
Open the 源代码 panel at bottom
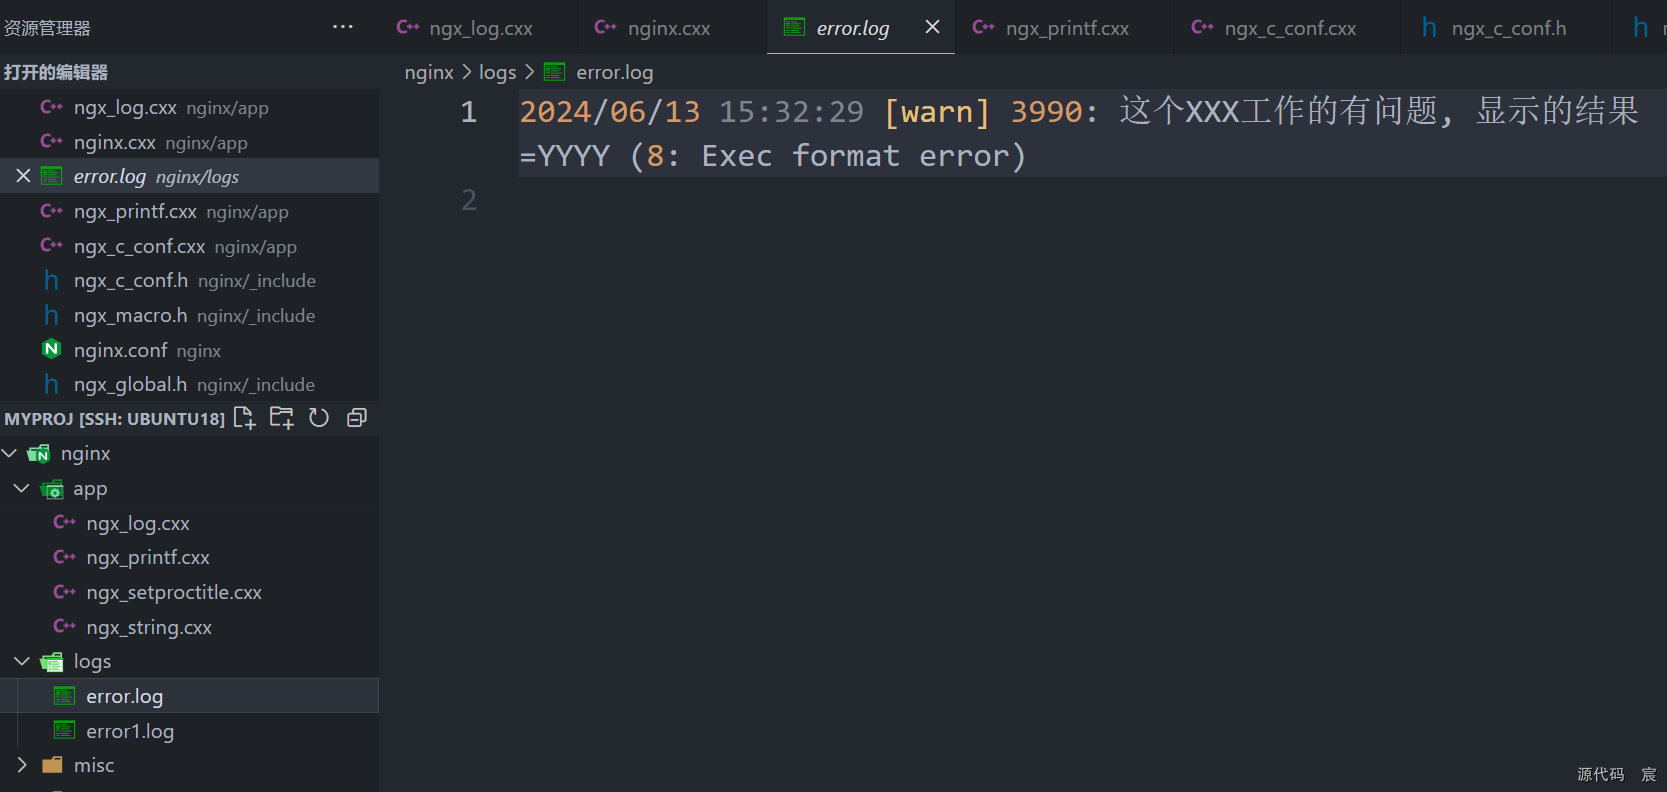pos(1600,775)
